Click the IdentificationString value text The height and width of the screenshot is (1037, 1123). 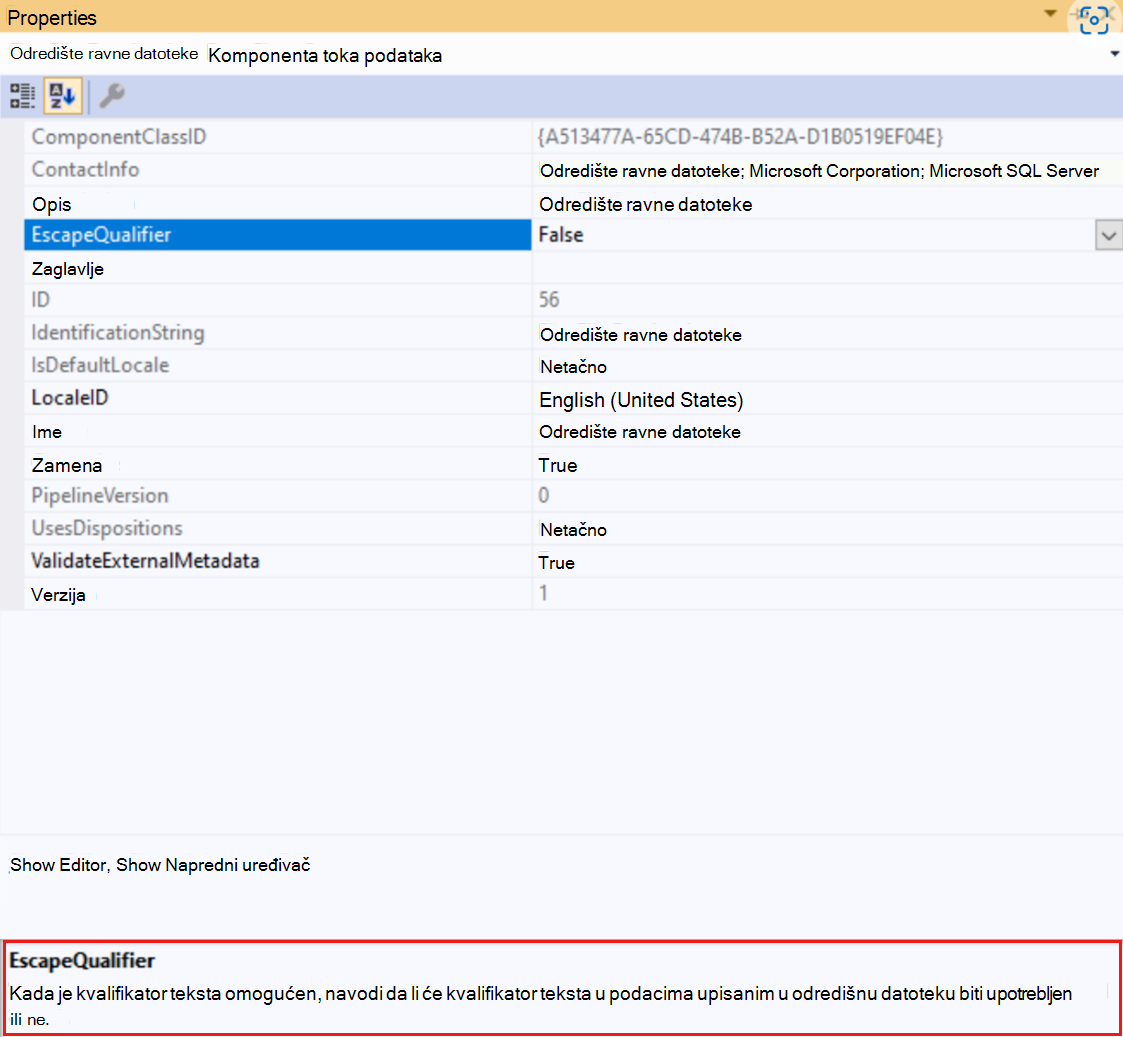click(x=640, y=335)
